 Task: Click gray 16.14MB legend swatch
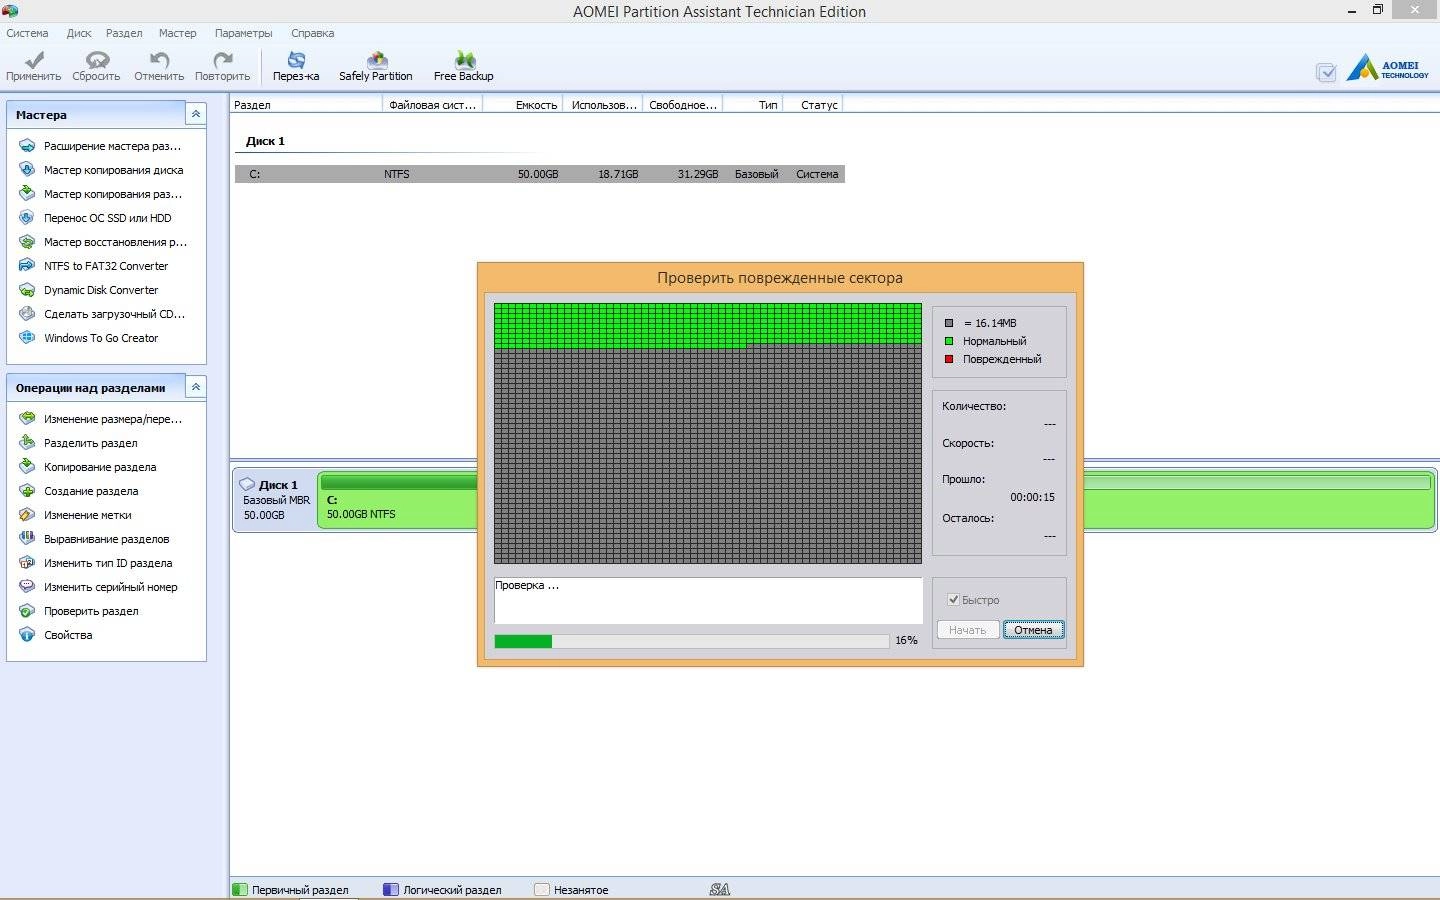[x=949, y=323]
